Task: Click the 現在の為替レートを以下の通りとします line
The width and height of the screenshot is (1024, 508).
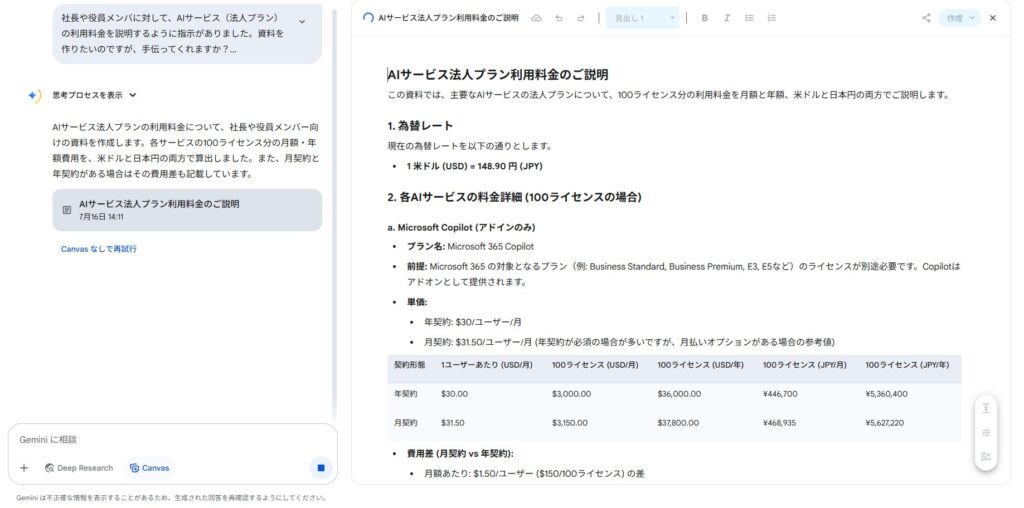Action: point(470,146)
